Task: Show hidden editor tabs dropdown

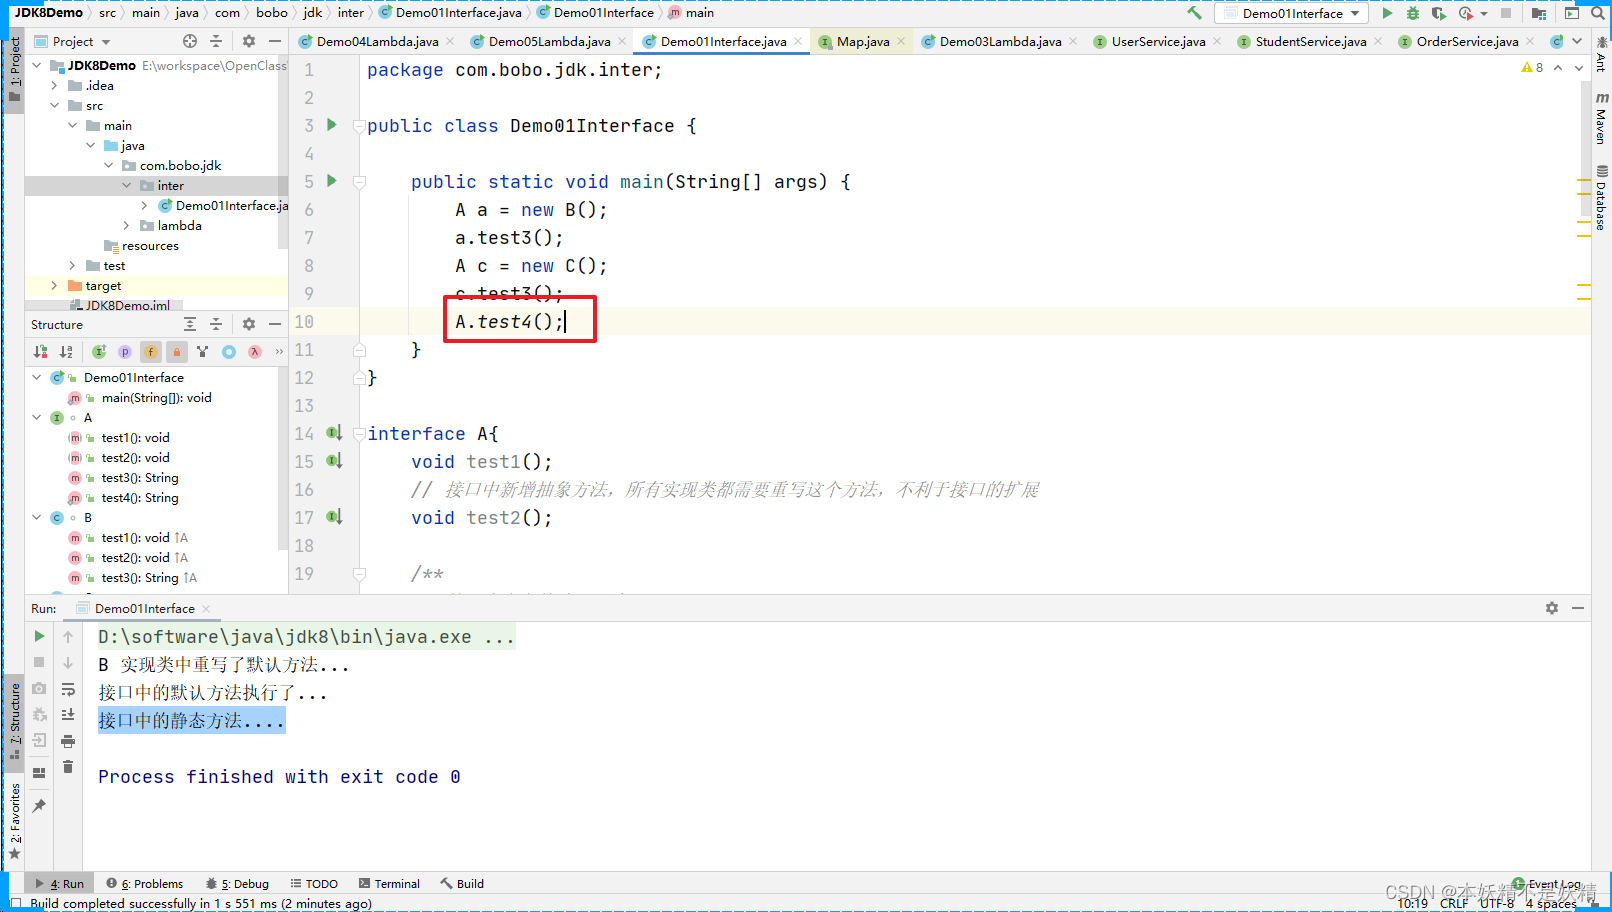Action: tap(1577, 41)
